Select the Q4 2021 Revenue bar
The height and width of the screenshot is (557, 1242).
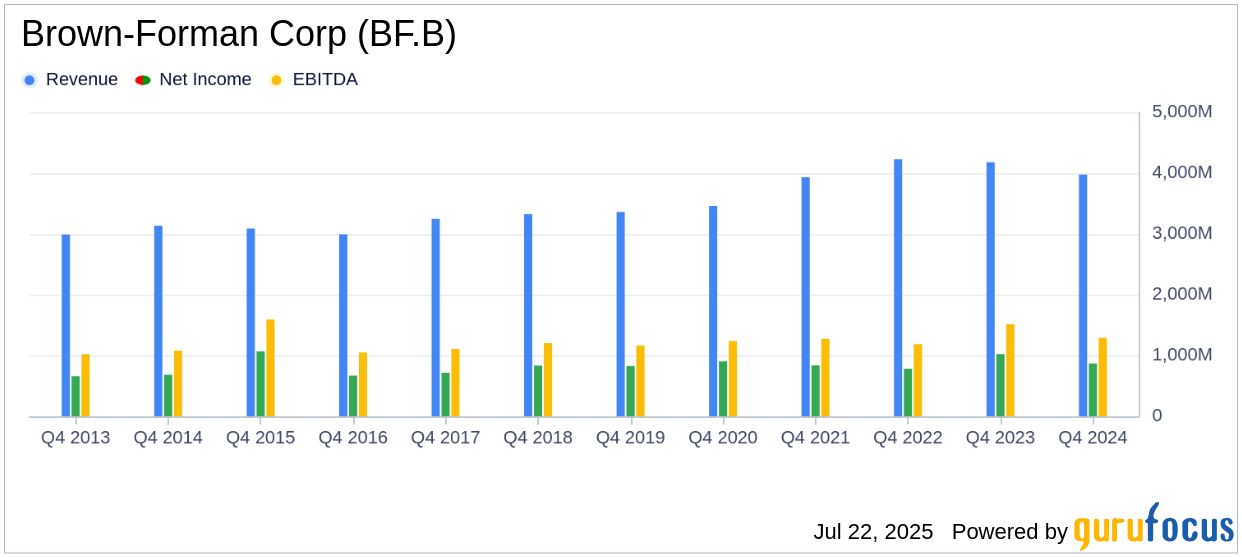coord(806,297)
